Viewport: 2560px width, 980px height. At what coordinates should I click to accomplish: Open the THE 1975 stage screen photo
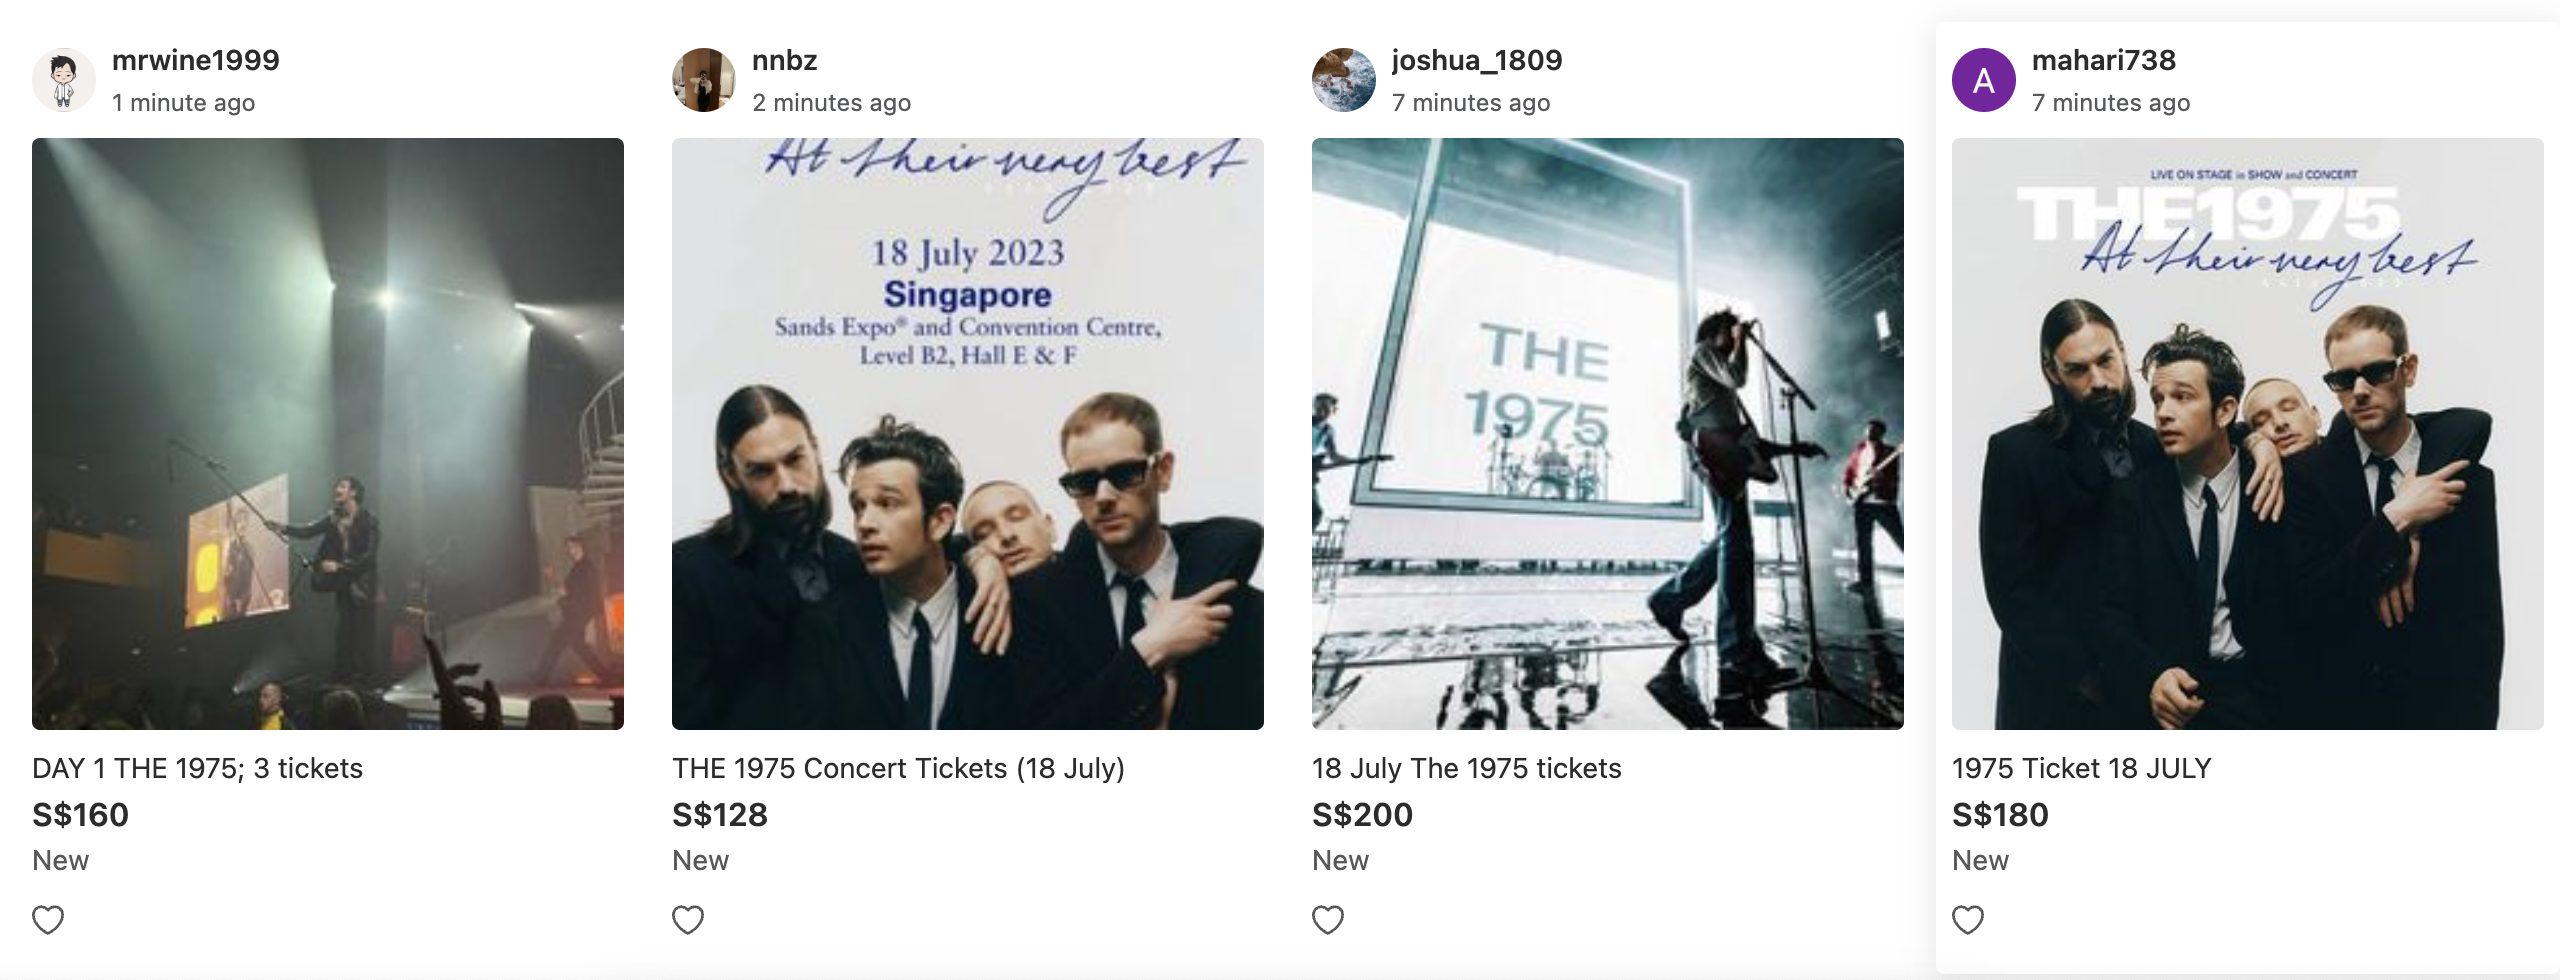tap(1608, 434)
